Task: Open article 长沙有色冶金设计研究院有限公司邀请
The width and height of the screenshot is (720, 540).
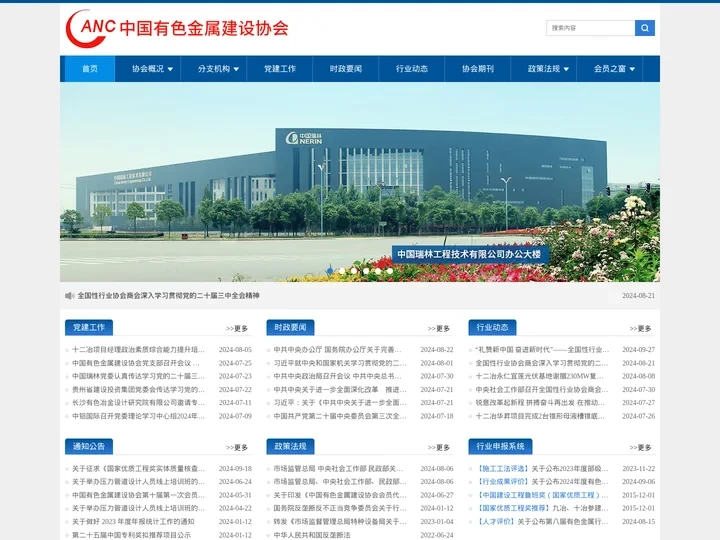Action: click(x=138, y=403)
